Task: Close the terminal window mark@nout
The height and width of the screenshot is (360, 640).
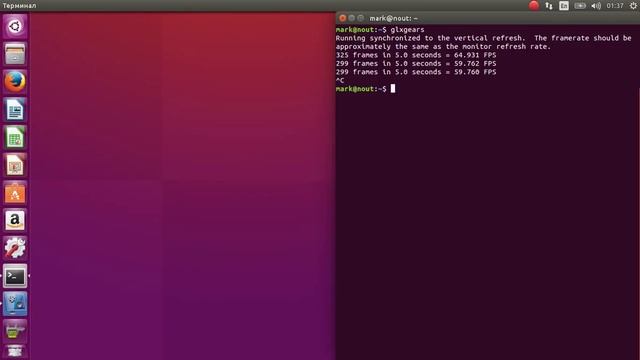Action: pyautogui.click(x=342, y=18)
